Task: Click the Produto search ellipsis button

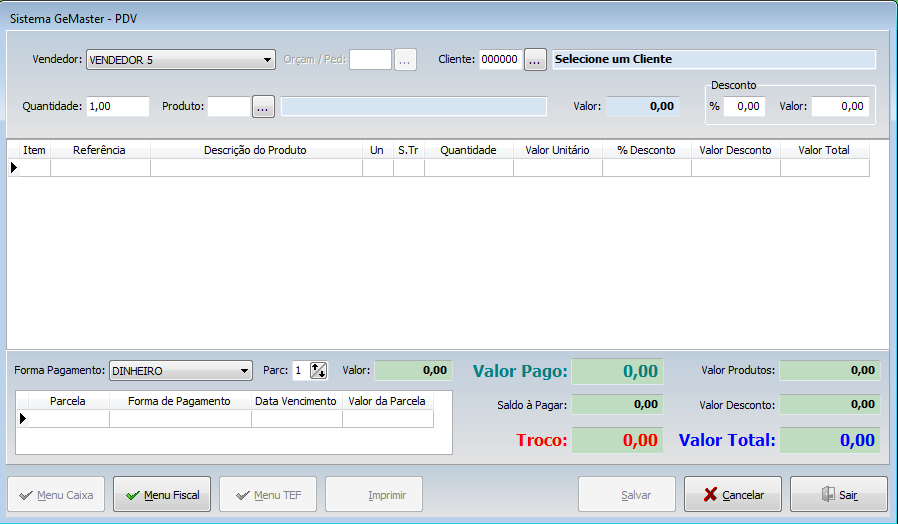Action: (x=263, y=107)
